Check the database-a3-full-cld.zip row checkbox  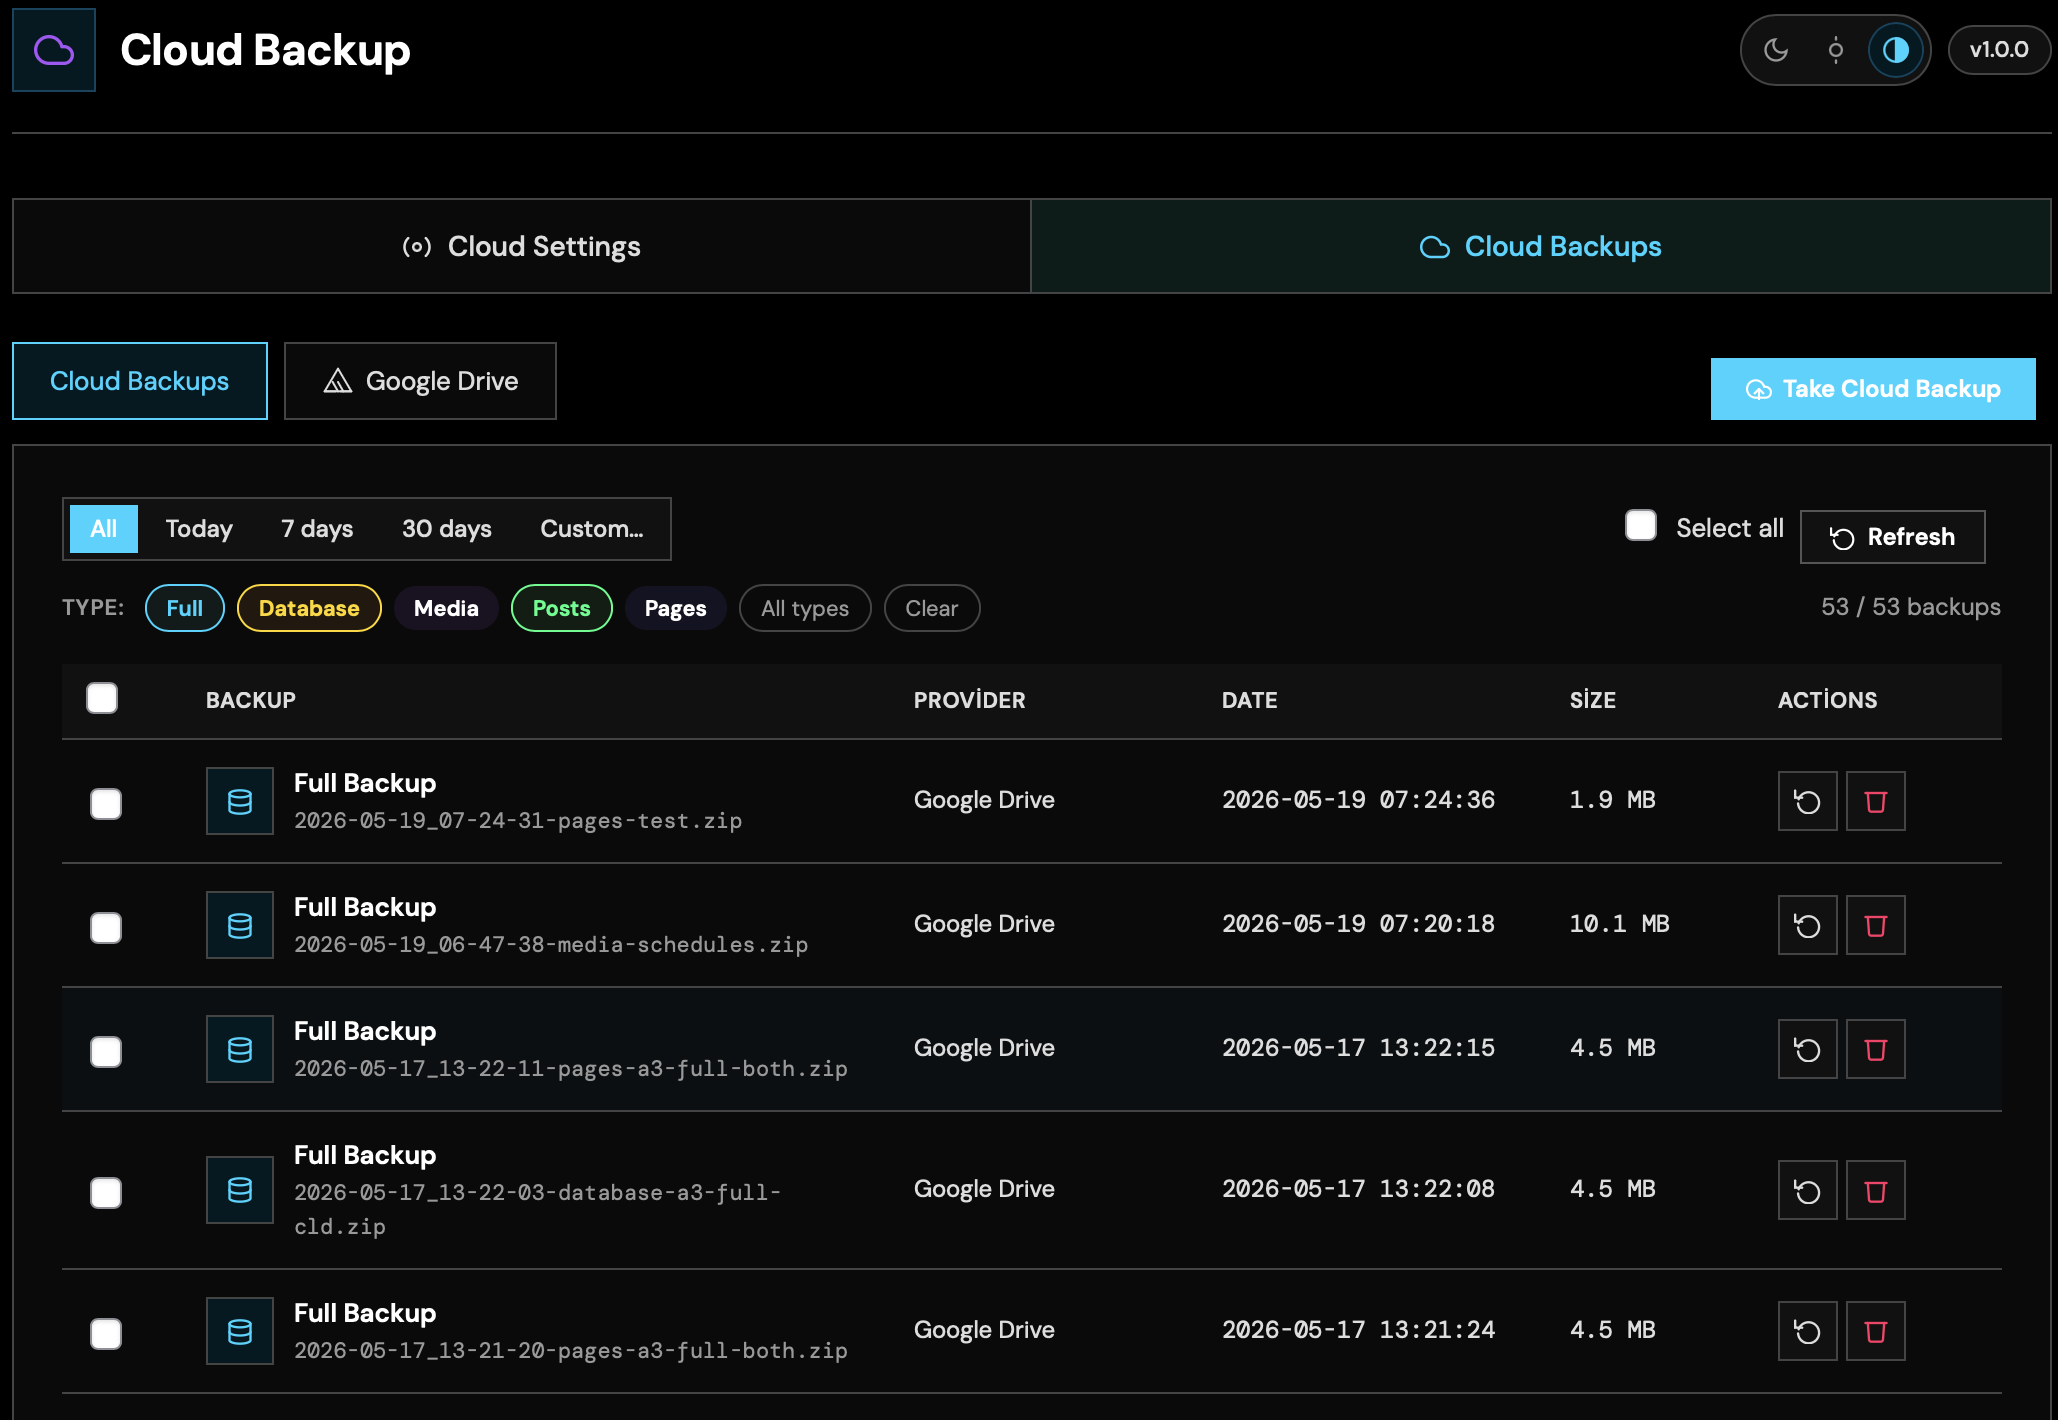click(106, 1193)
